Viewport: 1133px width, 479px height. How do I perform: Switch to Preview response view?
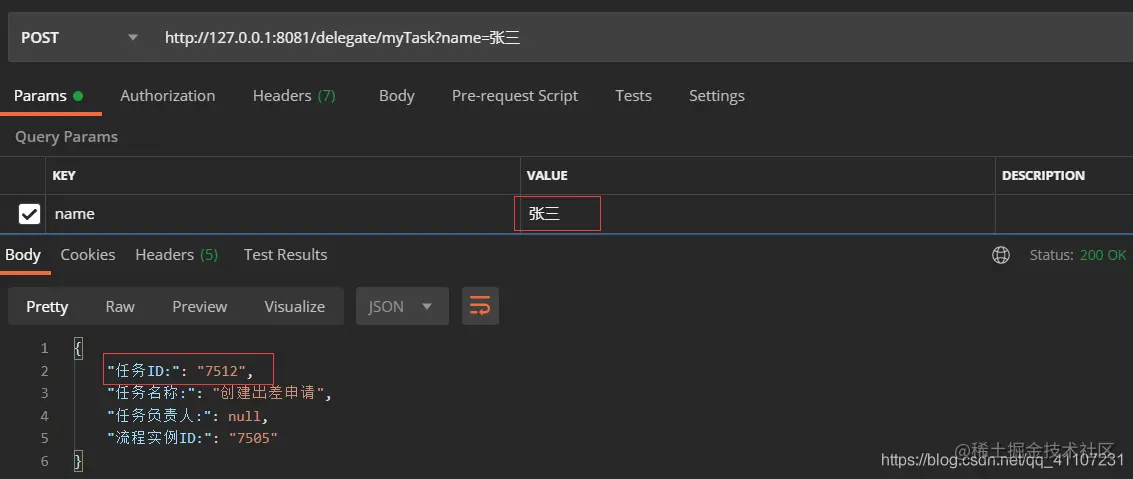click(x=199, y=306)
